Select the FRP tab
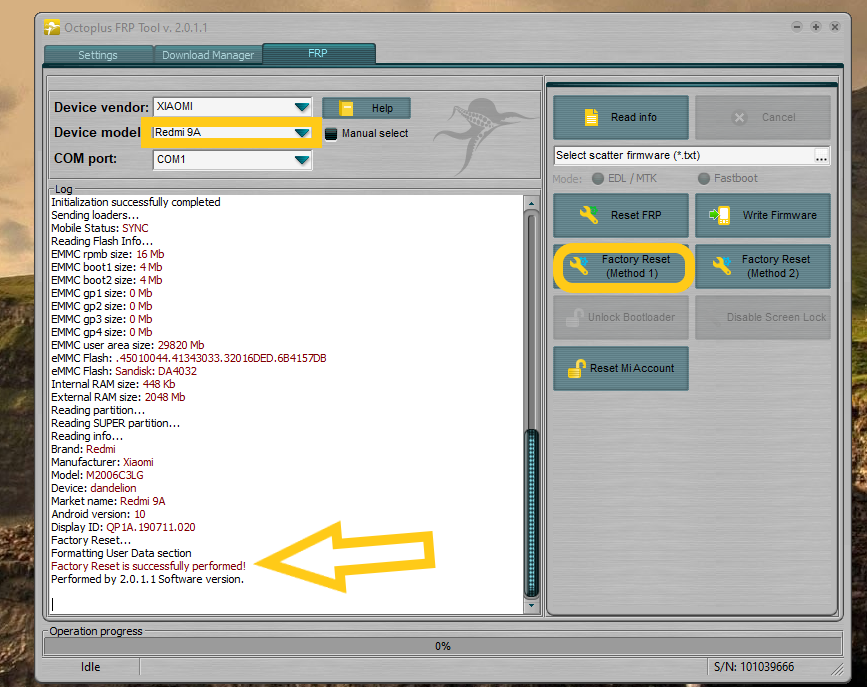Screen dimensions: 867x687 pos(318,53)
